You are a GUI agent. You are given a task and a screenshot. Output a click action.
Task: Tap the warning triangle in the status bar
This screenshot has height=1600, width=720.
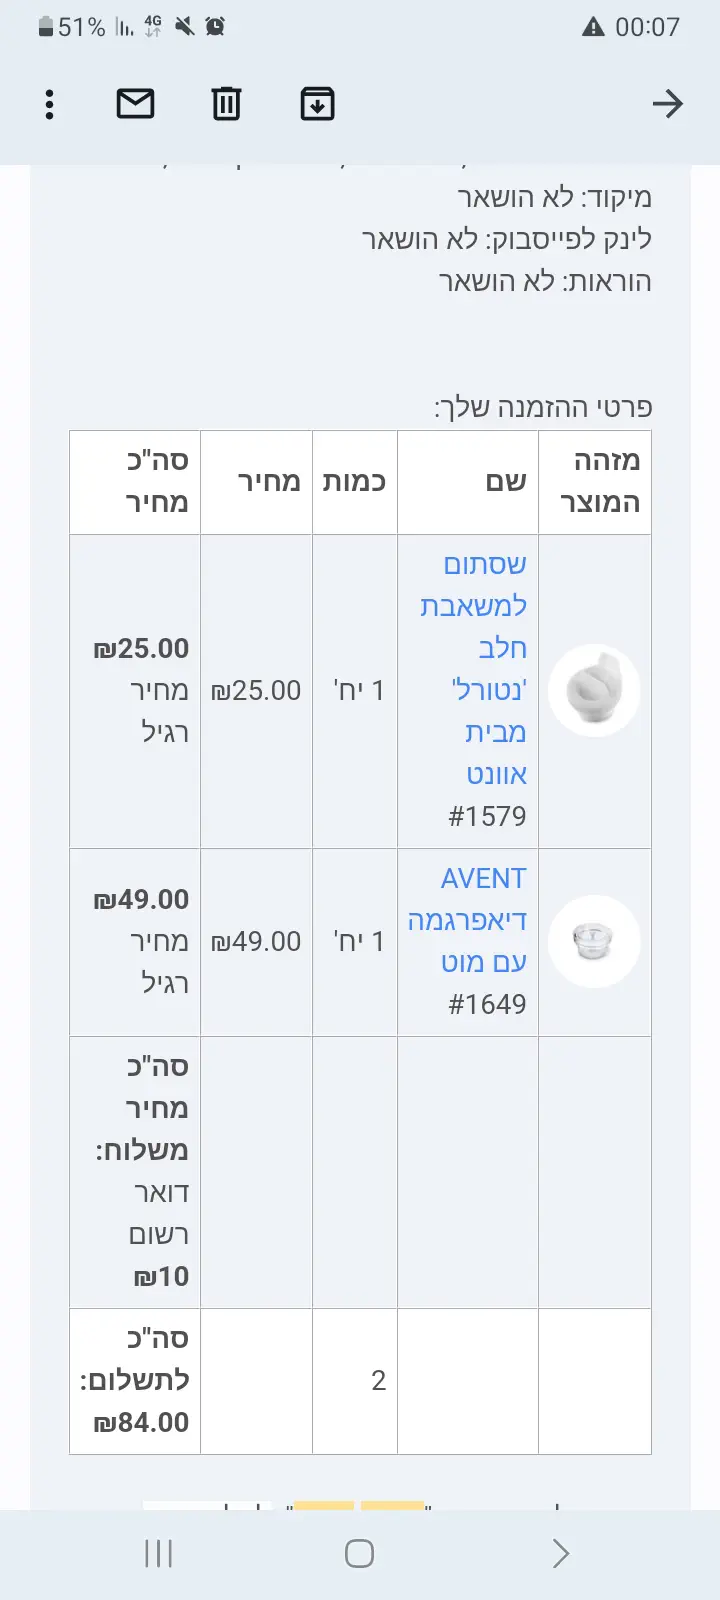(593, 27)
